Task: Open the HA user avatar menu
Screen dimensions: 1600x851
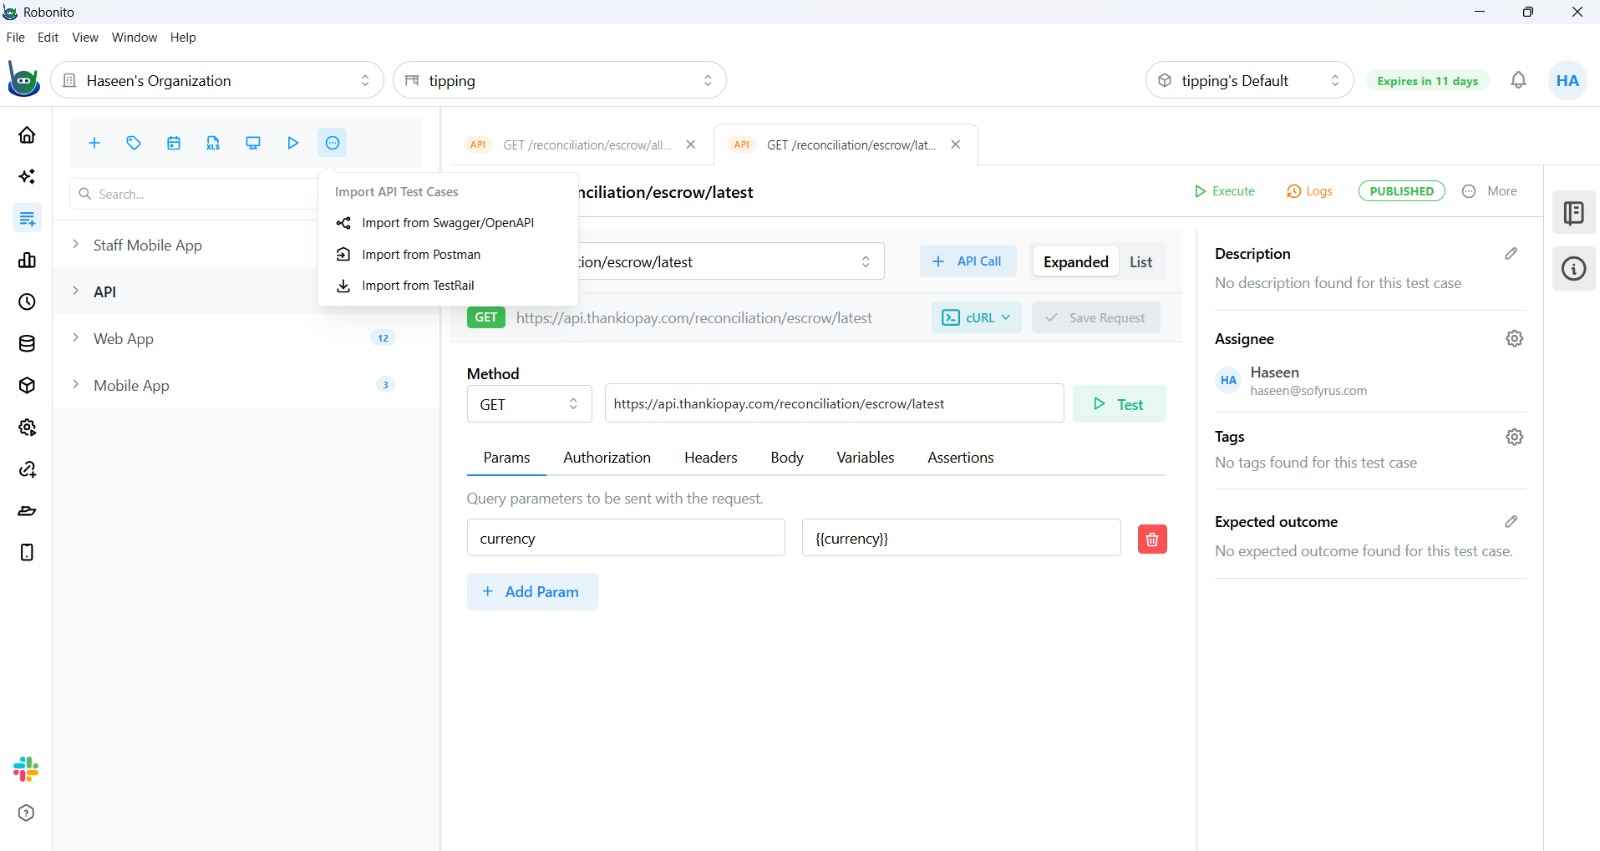Action: pyautogui.click(x=1567, y=80)
